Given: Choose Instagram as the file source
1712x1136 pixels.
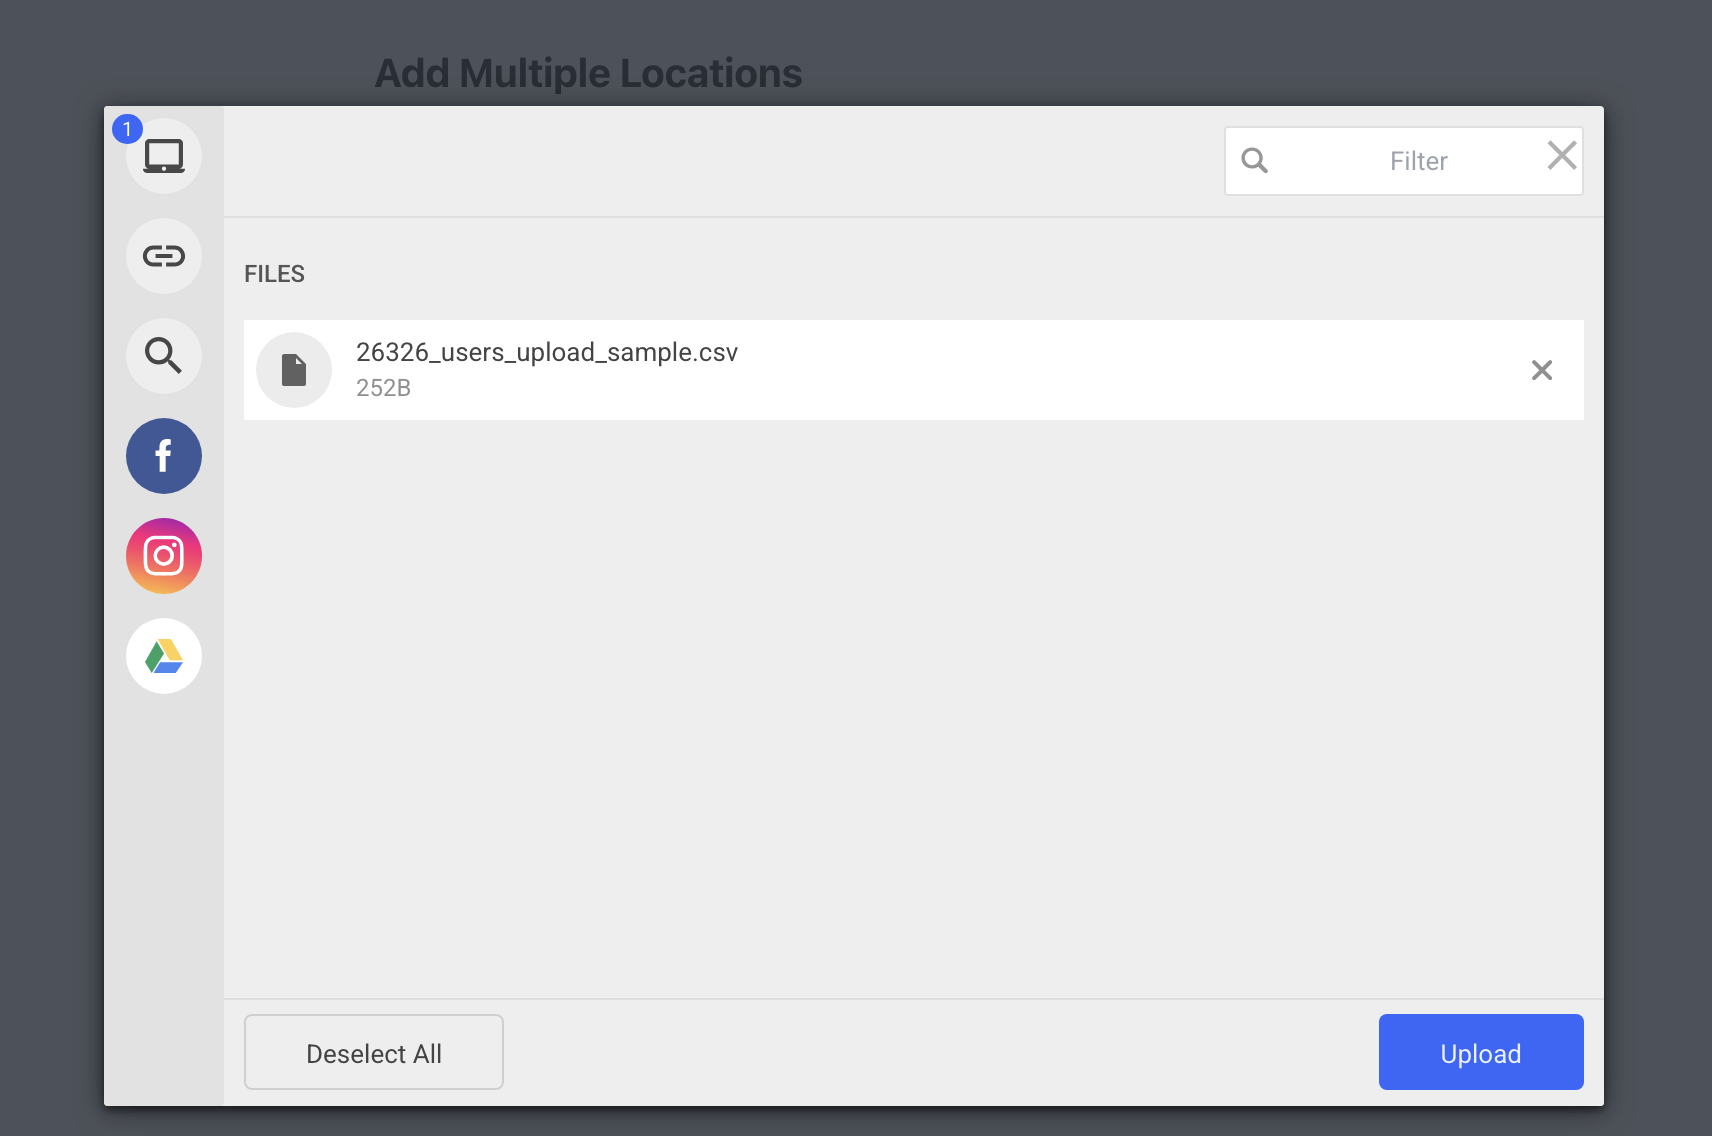Looking at the screenshot, I should [x=164, y=556].
